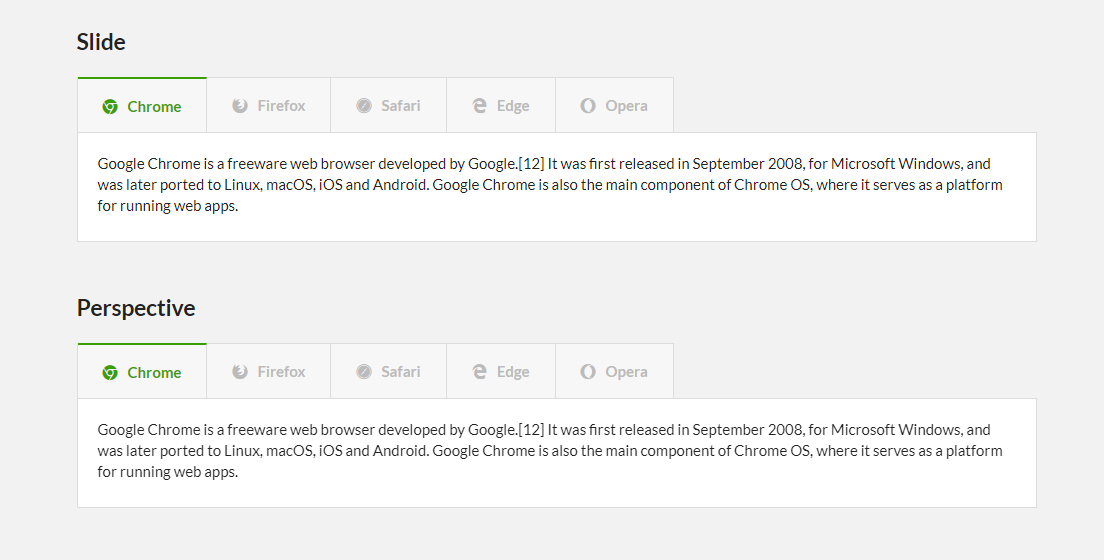The image size is (1104, 560).
Task: Click the Chrome icon in the Perspective tabs
Action: [x=110, y=373]
